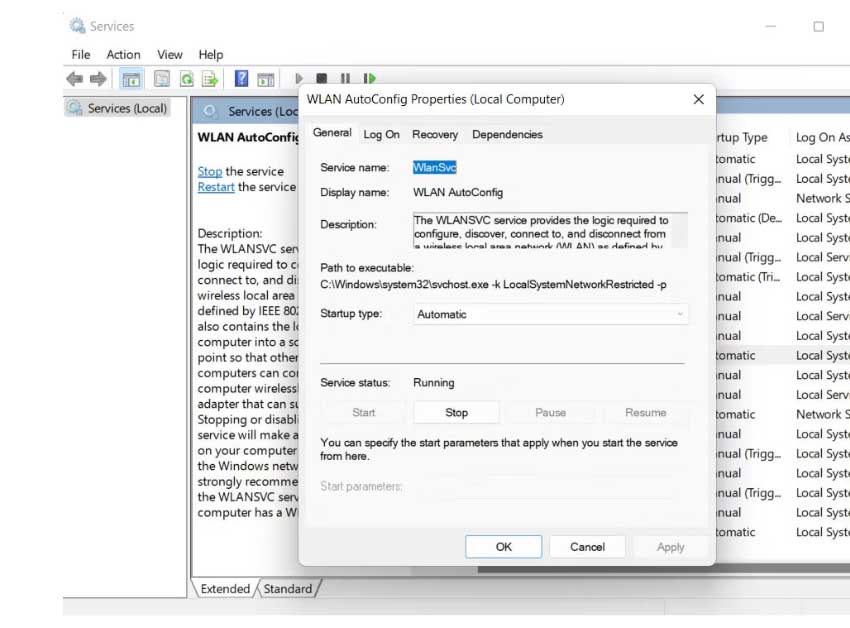Click the Pause button in the dialog
850x628 pixels.
(x=550, y=413)
